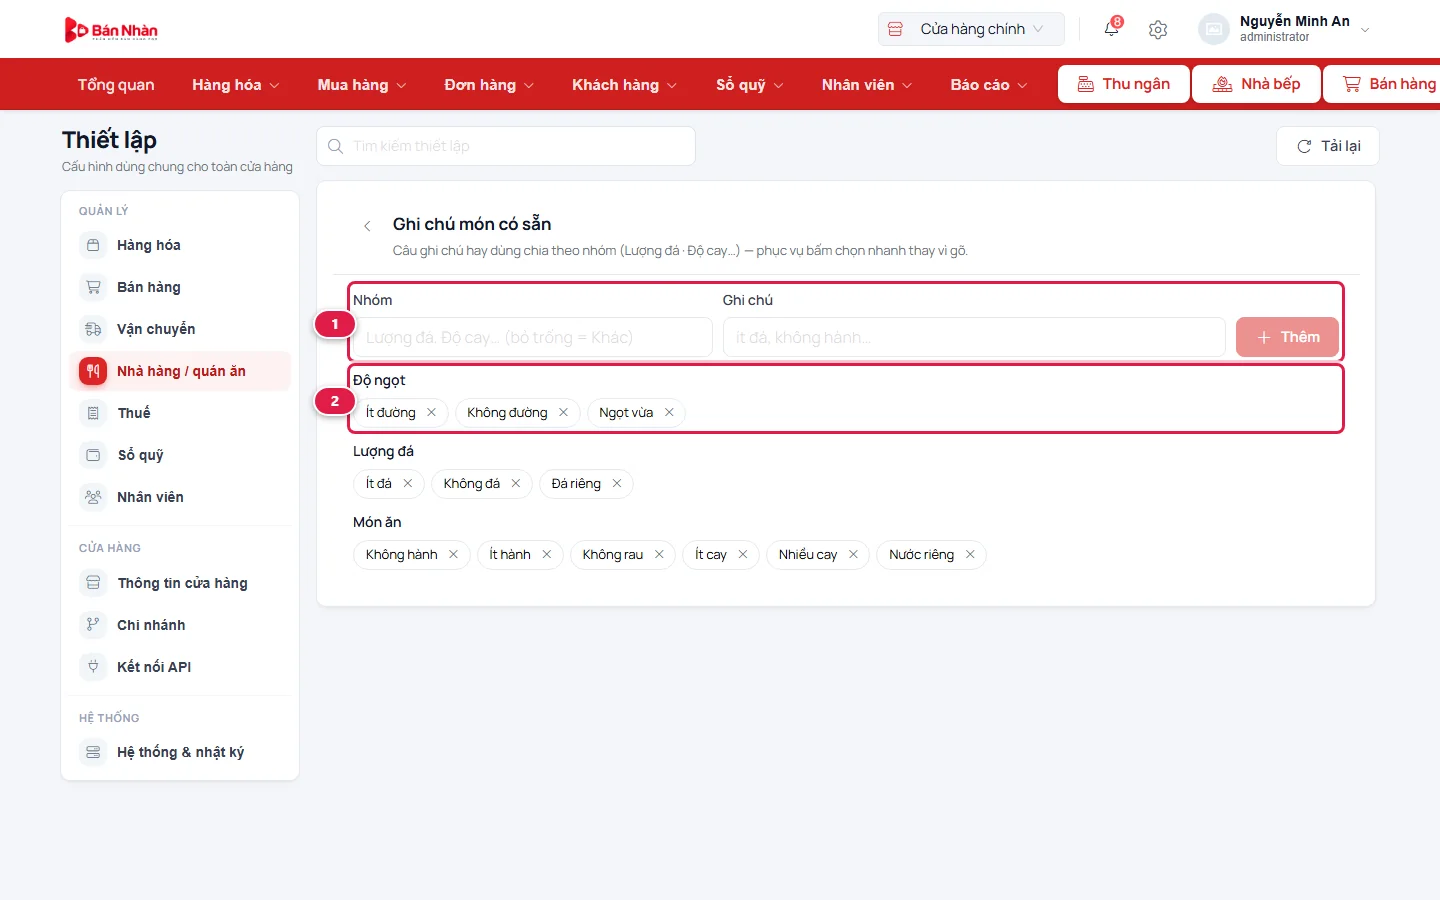Open the Sổ quỹ top menu

(x=750, y=85)
